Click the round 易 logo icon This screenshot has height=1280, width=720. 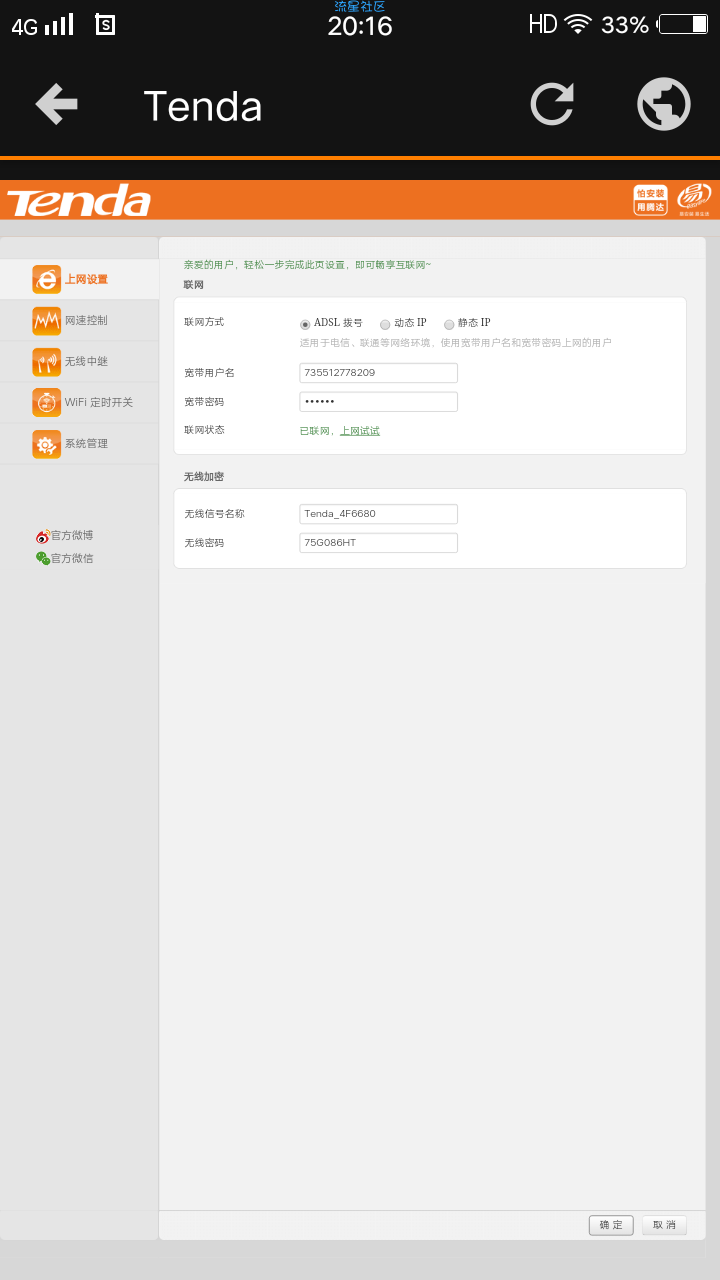pos(694,199)
